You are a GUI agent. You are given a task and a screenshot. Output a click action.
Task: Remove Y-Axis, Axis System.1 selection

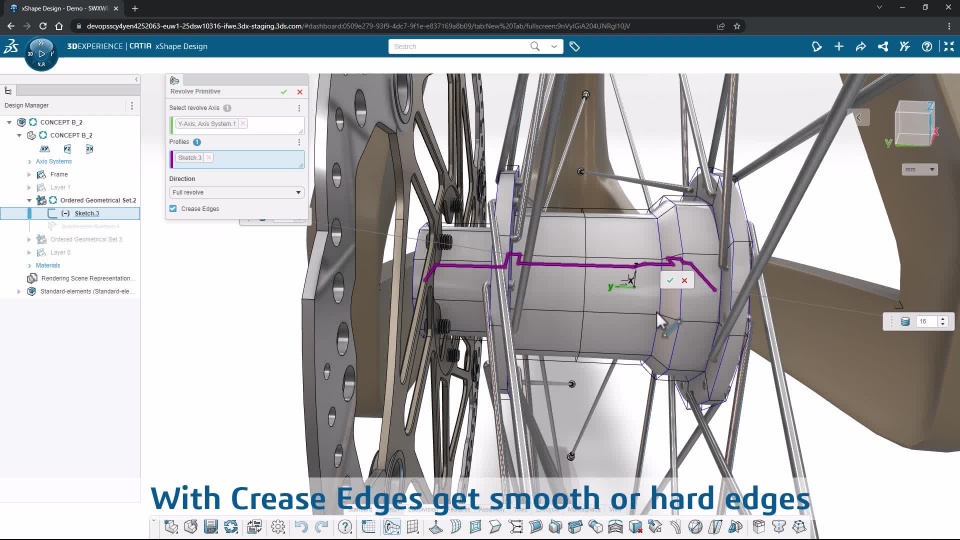click(243, 124)
